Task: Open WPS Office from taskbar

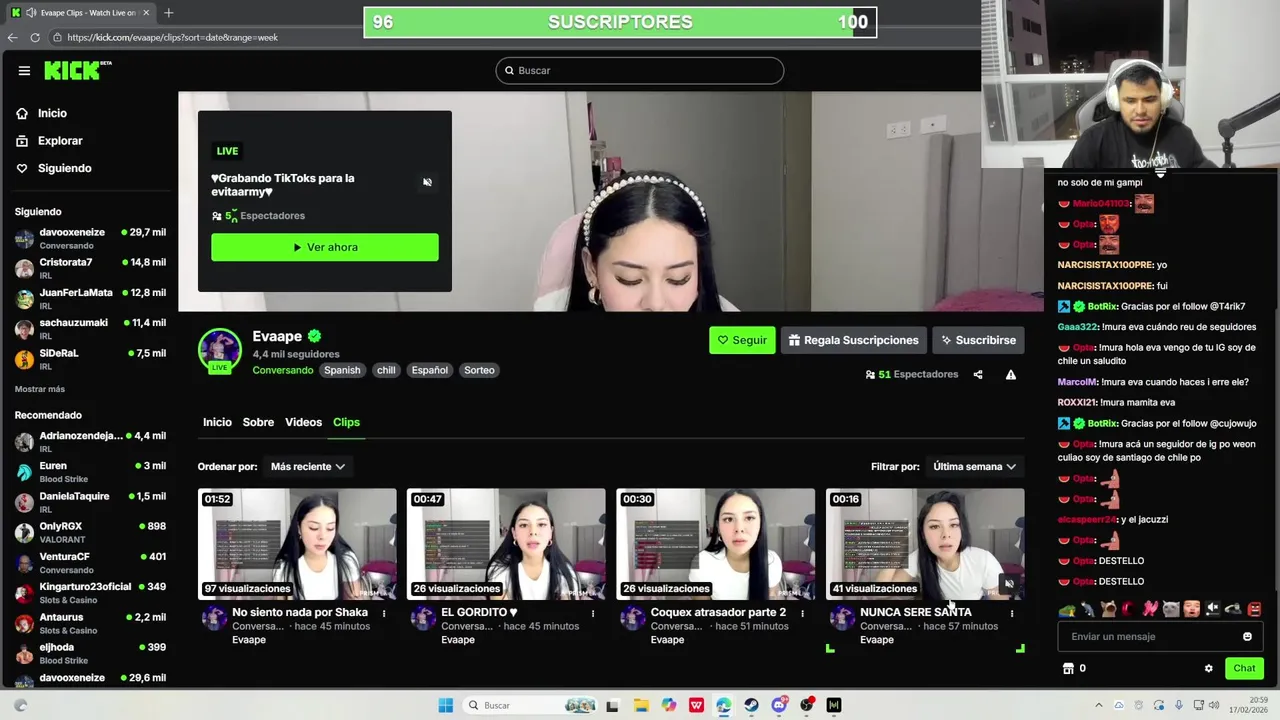Action: tap(696, 705)
